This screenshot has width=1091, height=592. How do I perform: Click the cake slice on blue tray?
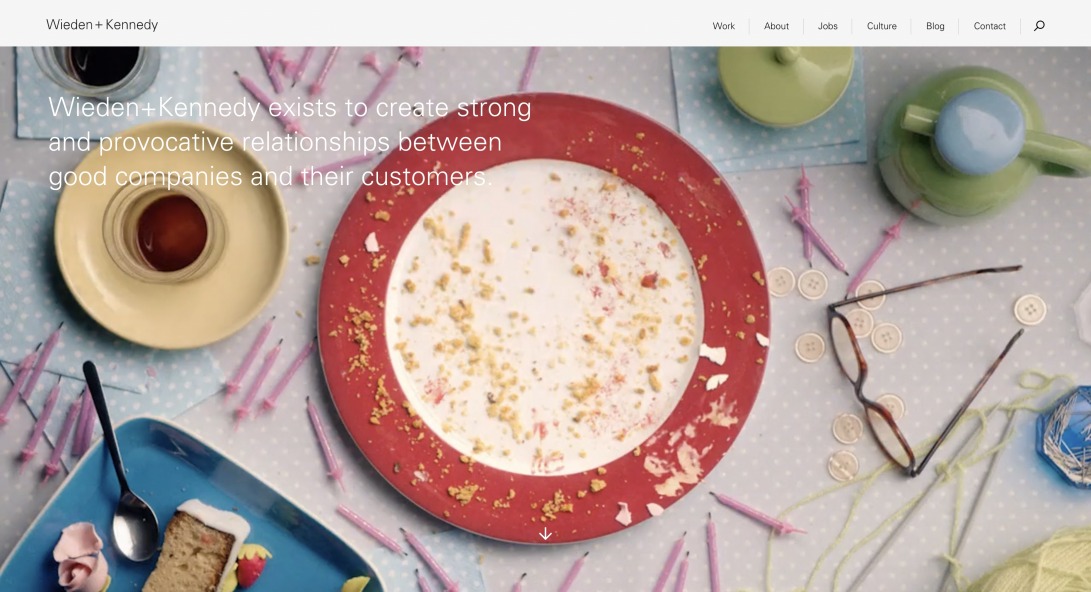coord(200,547)
